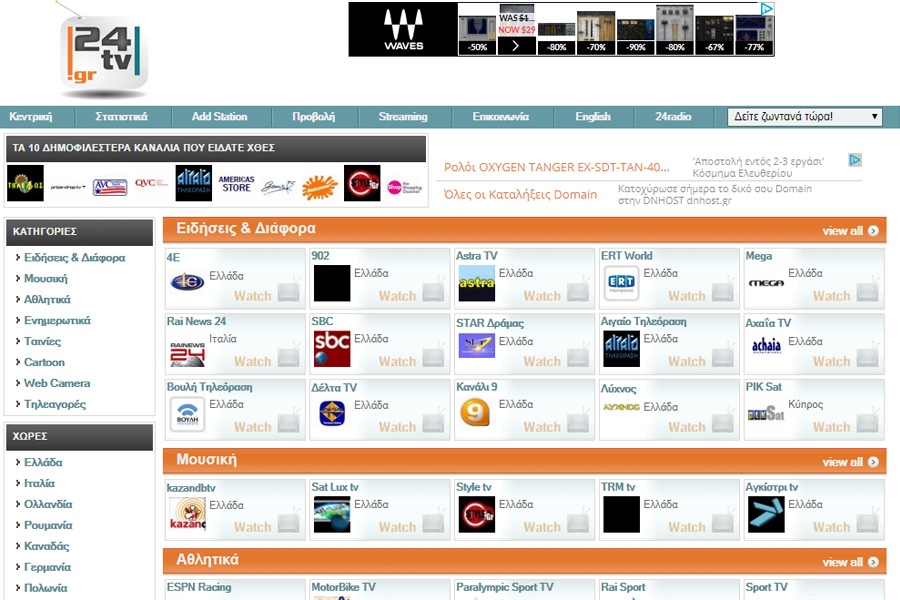Filter by country Ρουμανία
This screenshot has width=900, height=600.
[x=48, y=525]
